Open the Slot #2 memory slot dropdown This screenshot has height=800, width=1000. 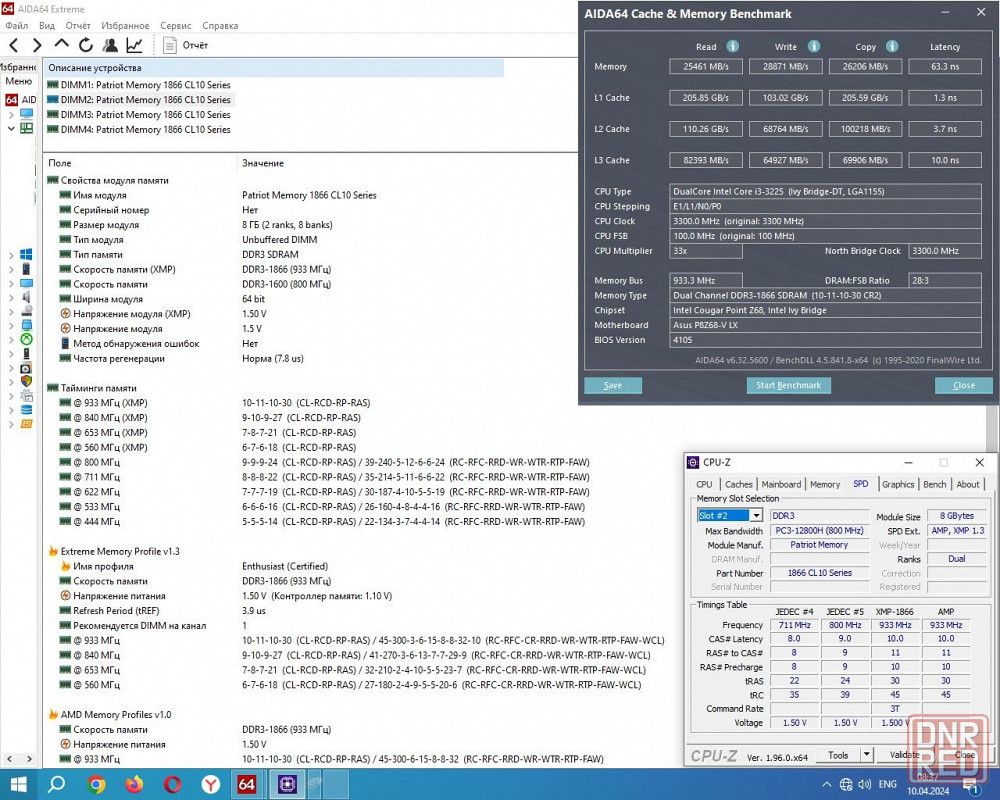[755, 516]
